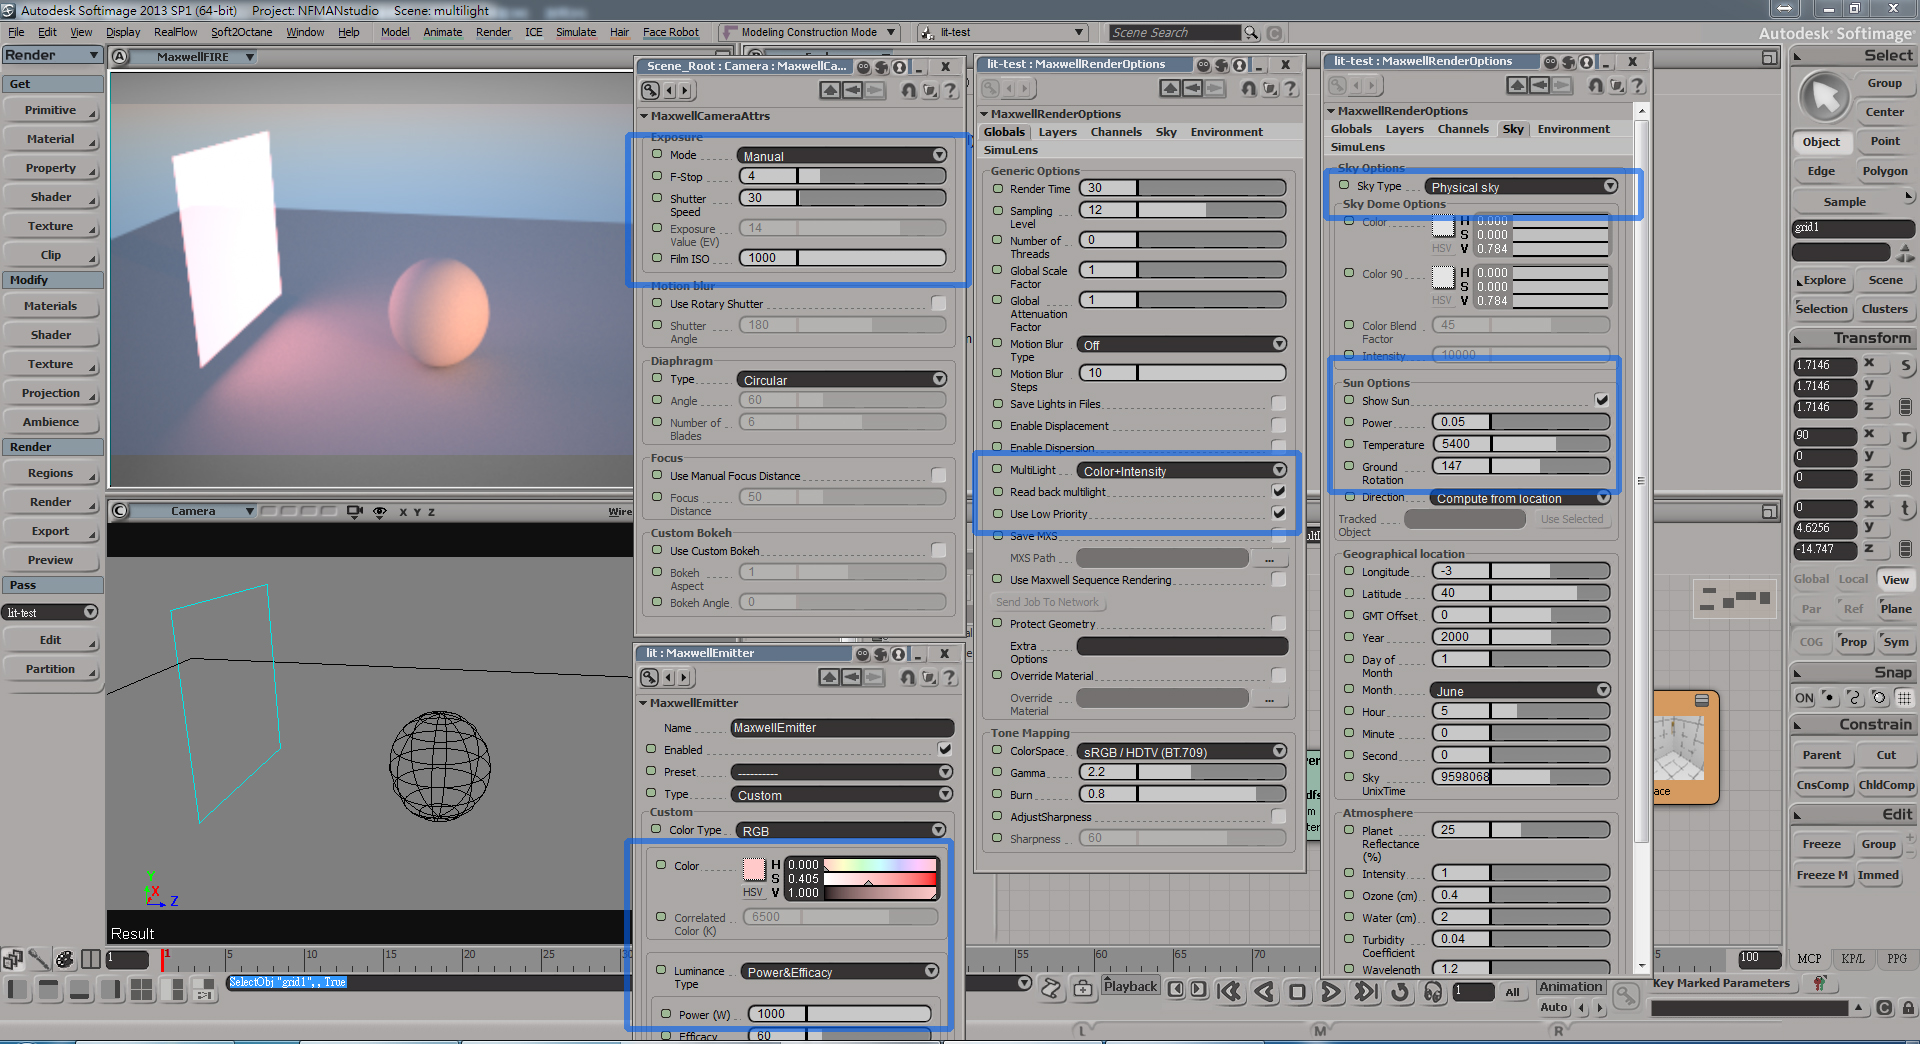This screenshot has width=1920, height=1044.
Task: Enable Use Manual Focus Distance checkbox
Action: (x=938, y=475)
